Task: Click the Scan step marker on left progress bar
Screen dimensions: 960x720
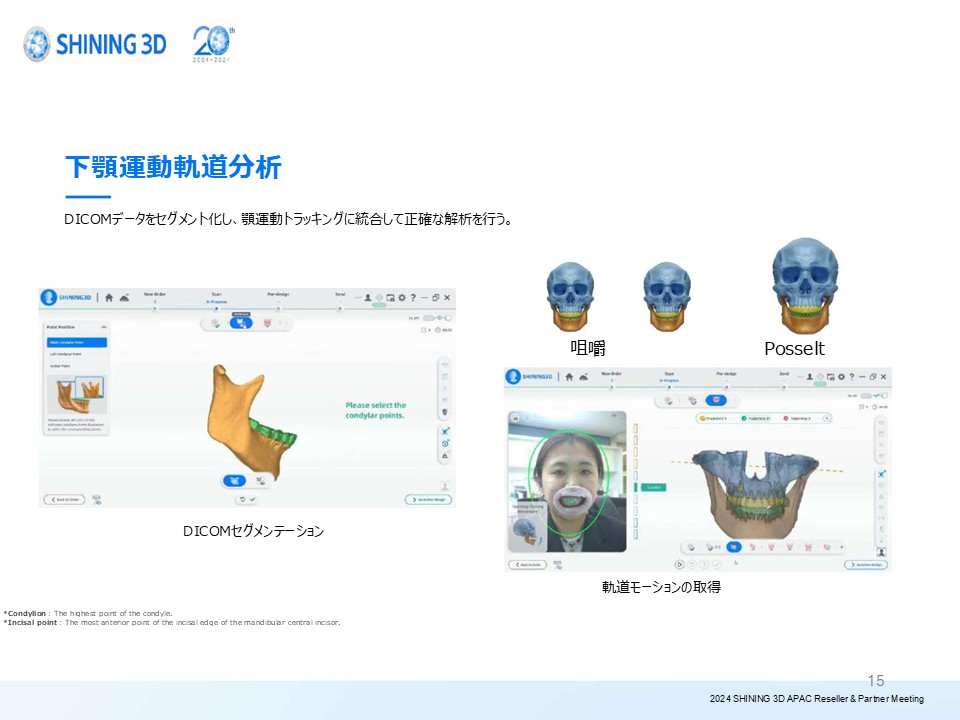Action: (216, 308)
